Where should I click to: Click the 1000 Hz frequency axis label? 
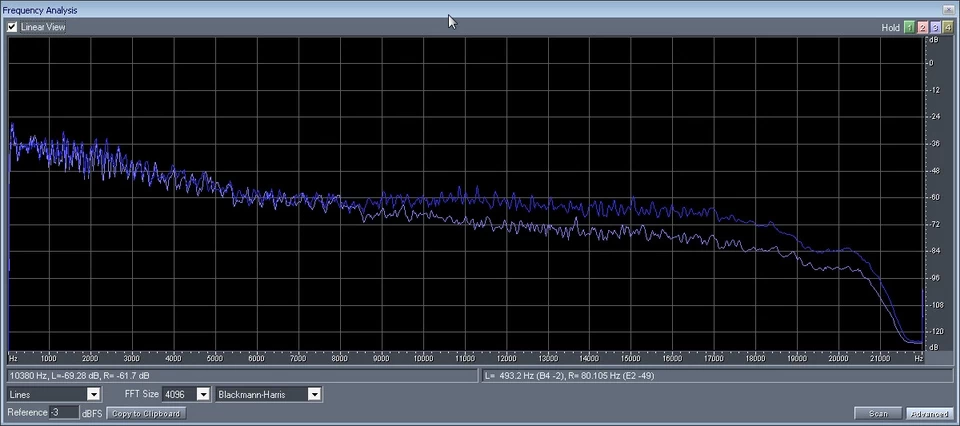(49, 359)
